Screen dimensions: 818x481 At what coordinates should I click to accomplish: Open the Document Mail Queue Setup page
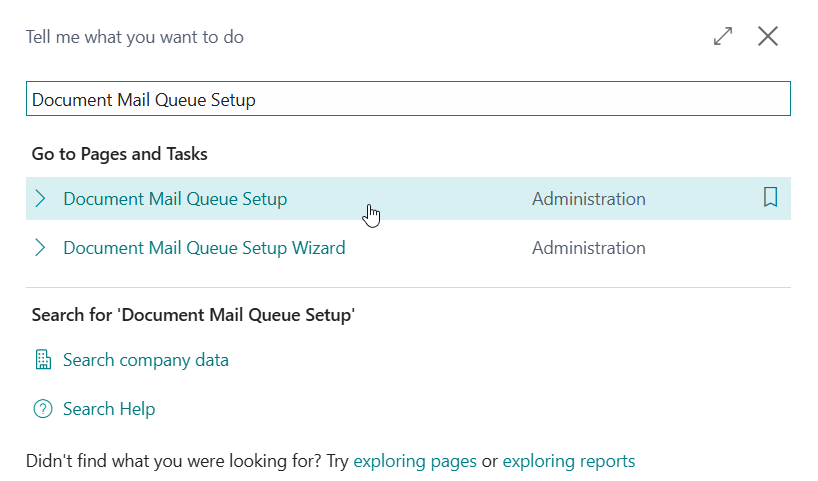(175, 199)
